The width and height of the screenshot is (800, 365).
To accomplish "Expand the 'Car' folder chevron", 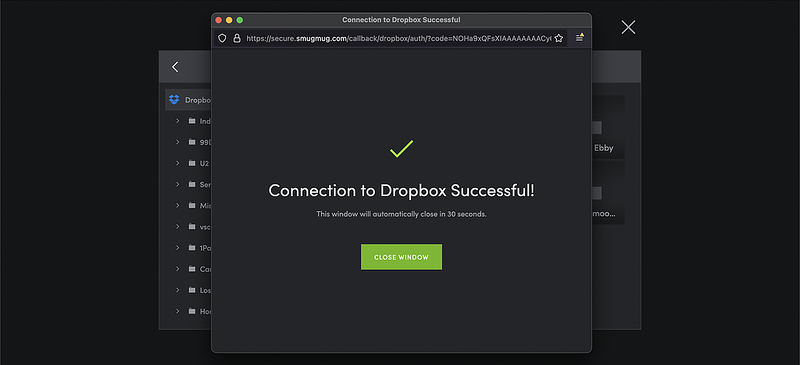I will pos(178,269).
